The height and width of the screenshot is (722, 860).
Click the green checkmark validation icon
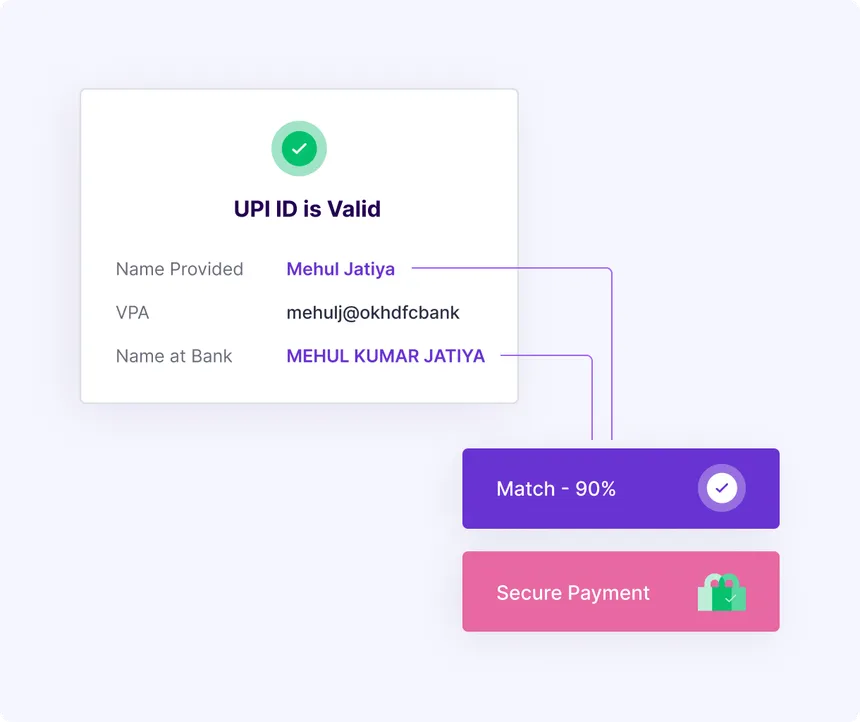(299, 148)
